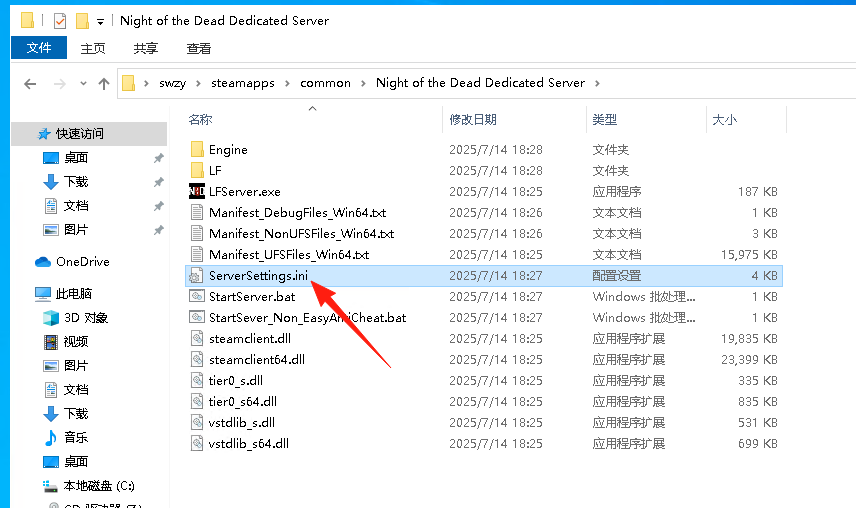Viewport: 856px width, 508px height.
Task: Select the StartServer.bat file name
Action: (252, 296)
